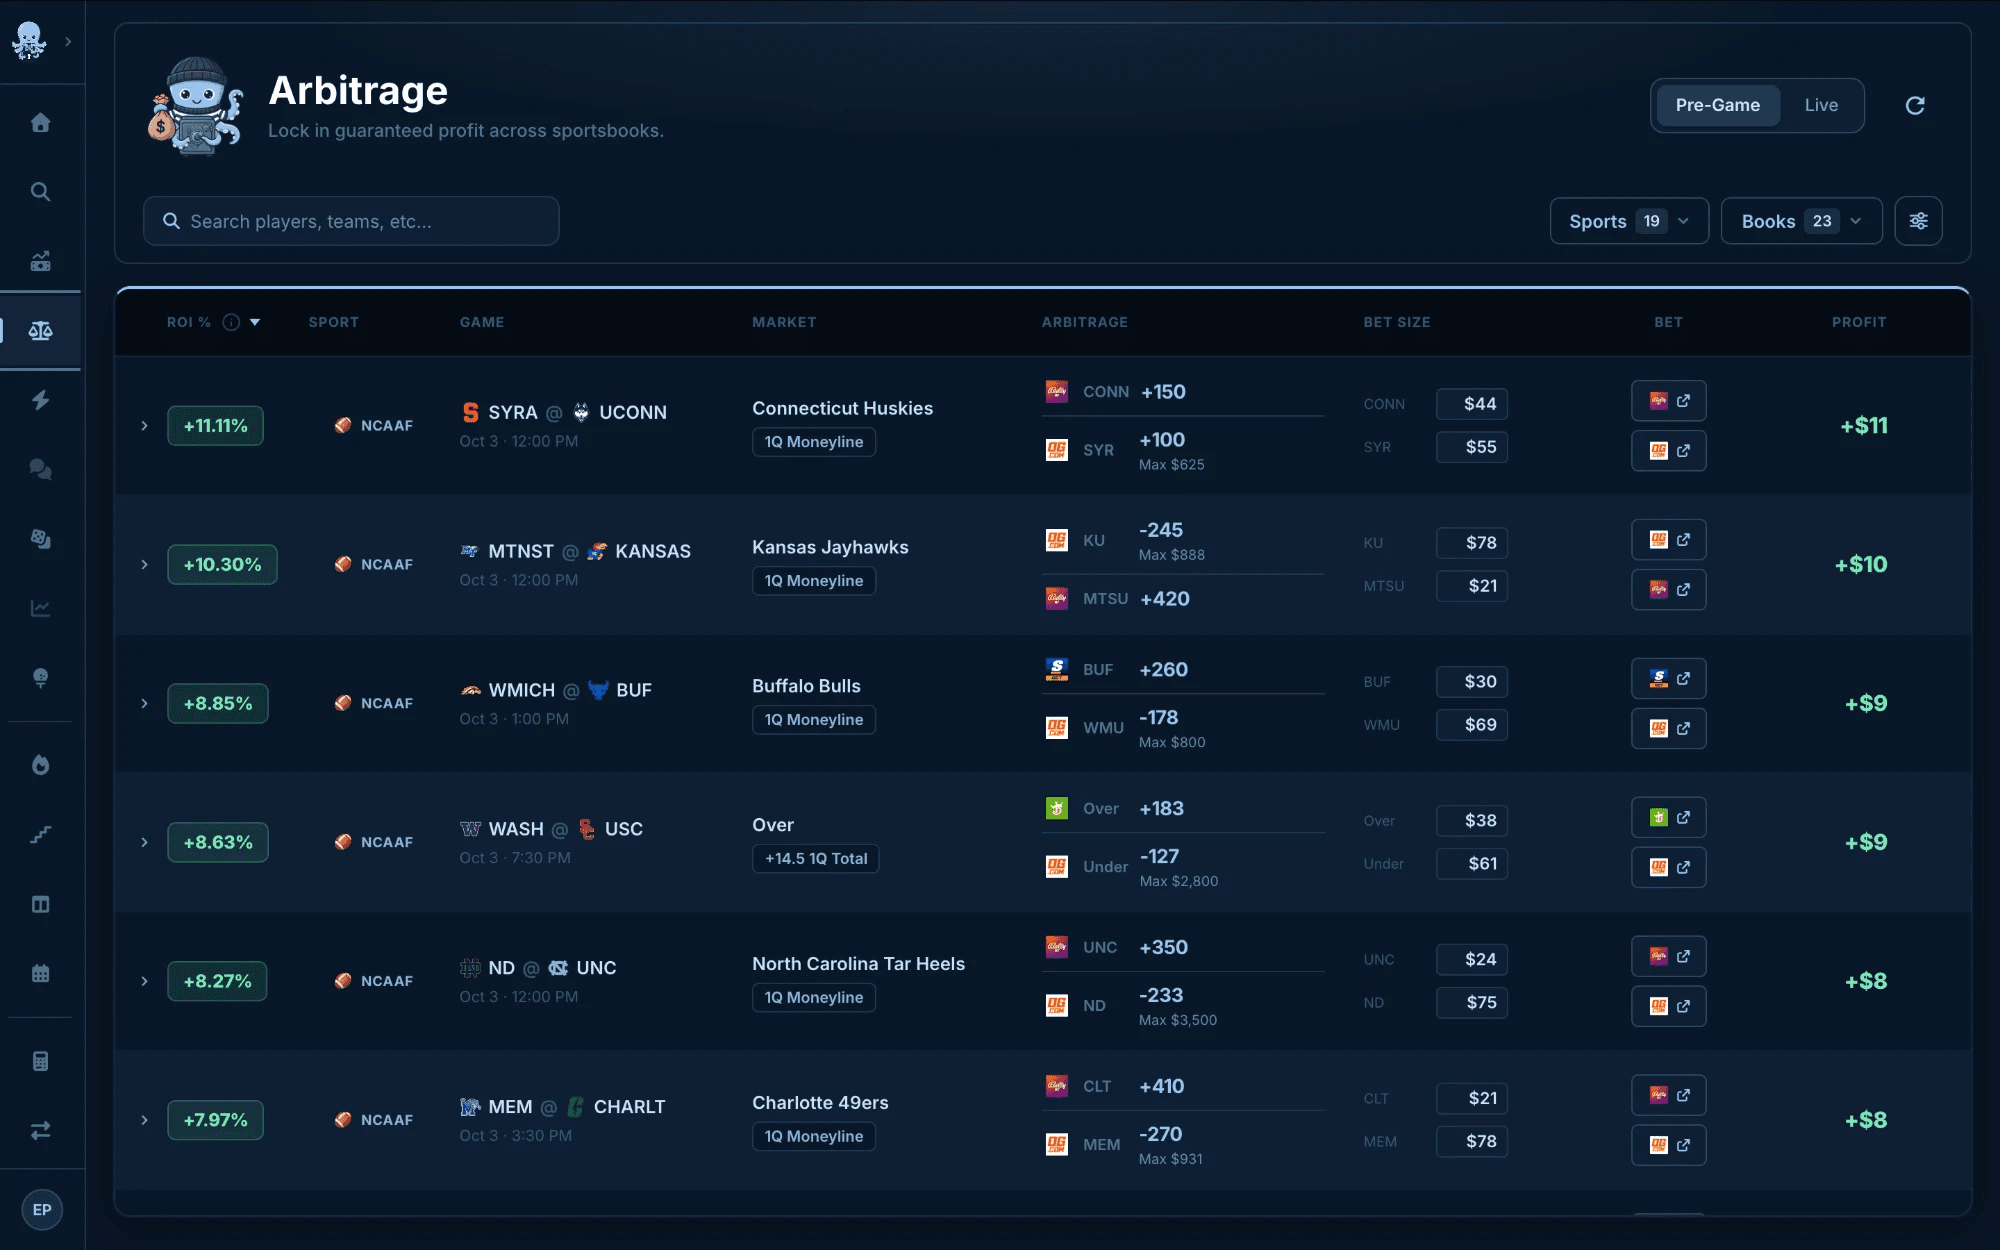This screenshot has width=2000, height=1250.
Task: Expand the MEM @ CHARLT row
Action: point(144,1120)
